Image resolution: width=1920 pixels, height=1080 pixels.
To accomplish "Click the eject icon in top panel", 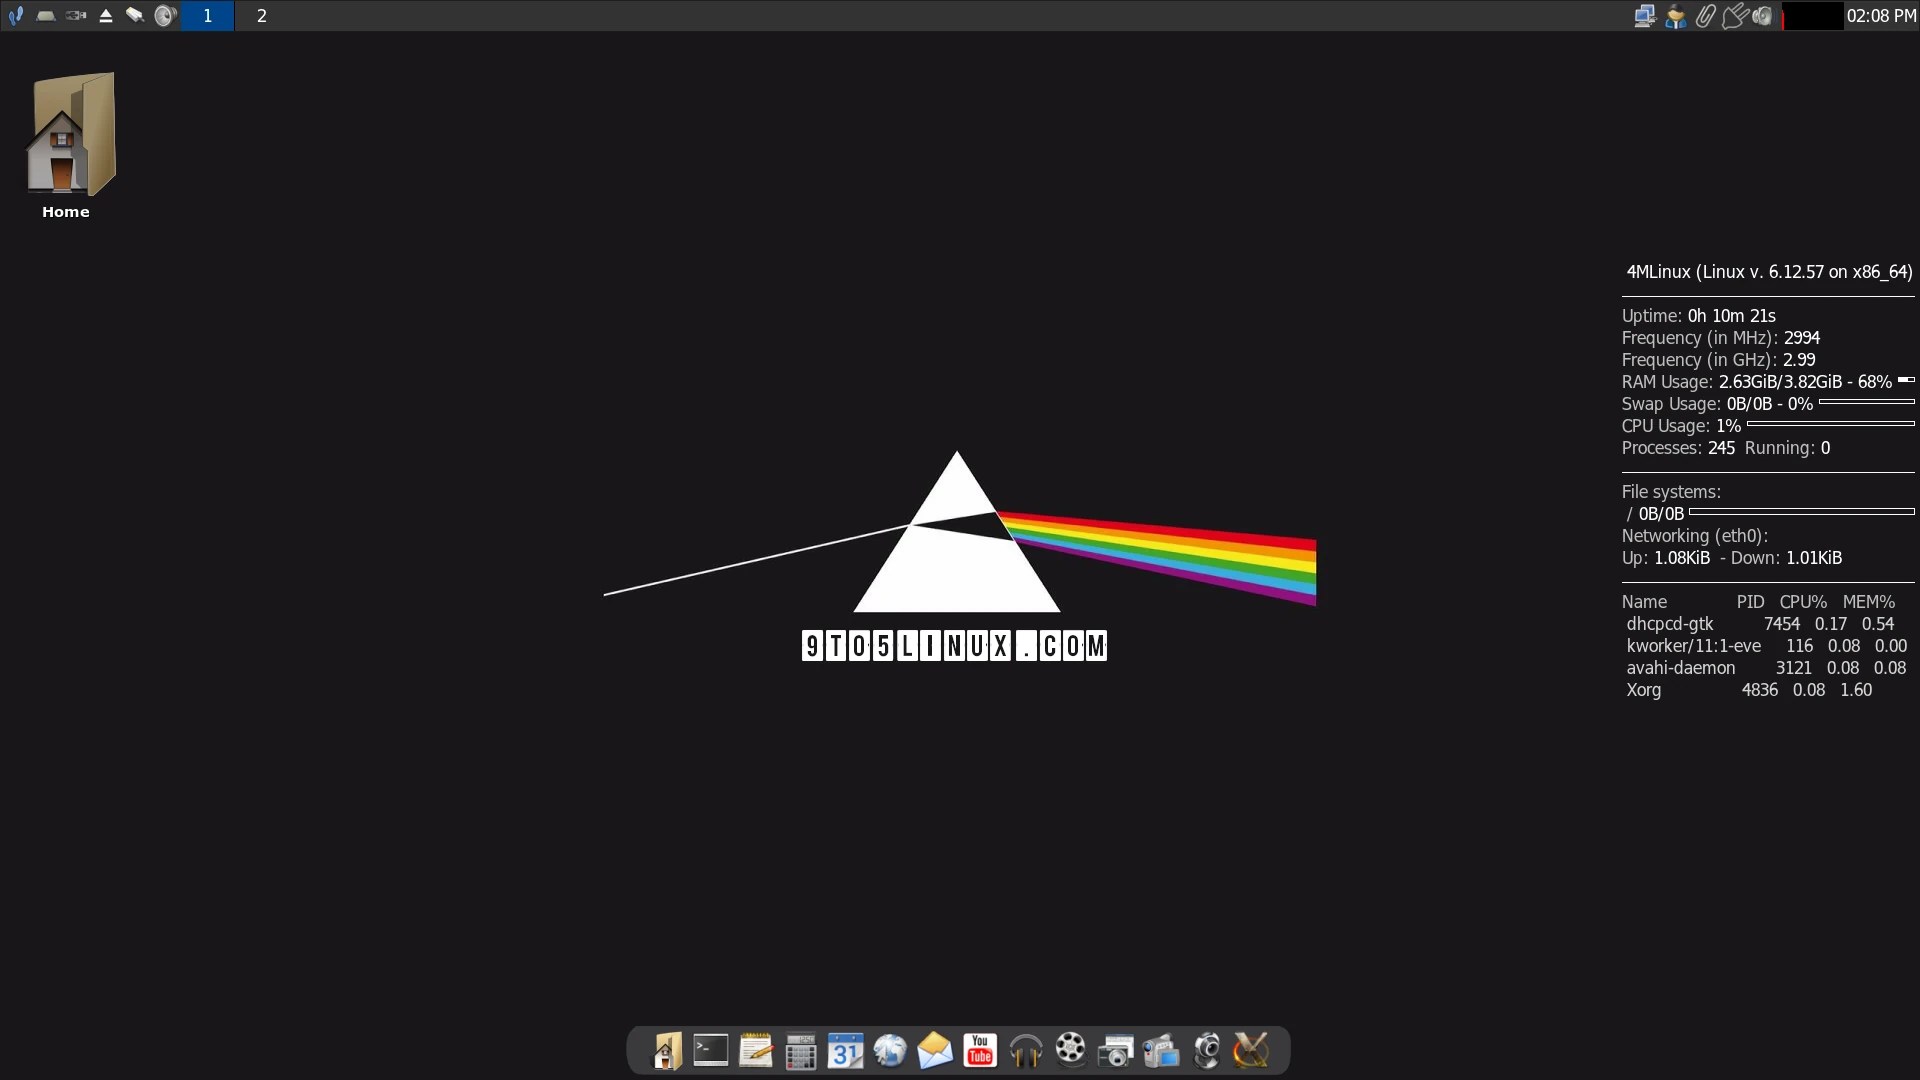I will 106,15.
